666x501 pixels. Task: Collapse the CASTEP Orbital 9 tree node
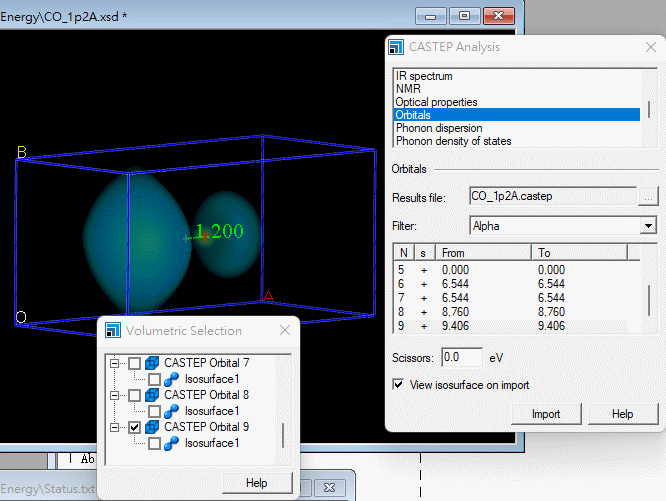pos(115,427)
